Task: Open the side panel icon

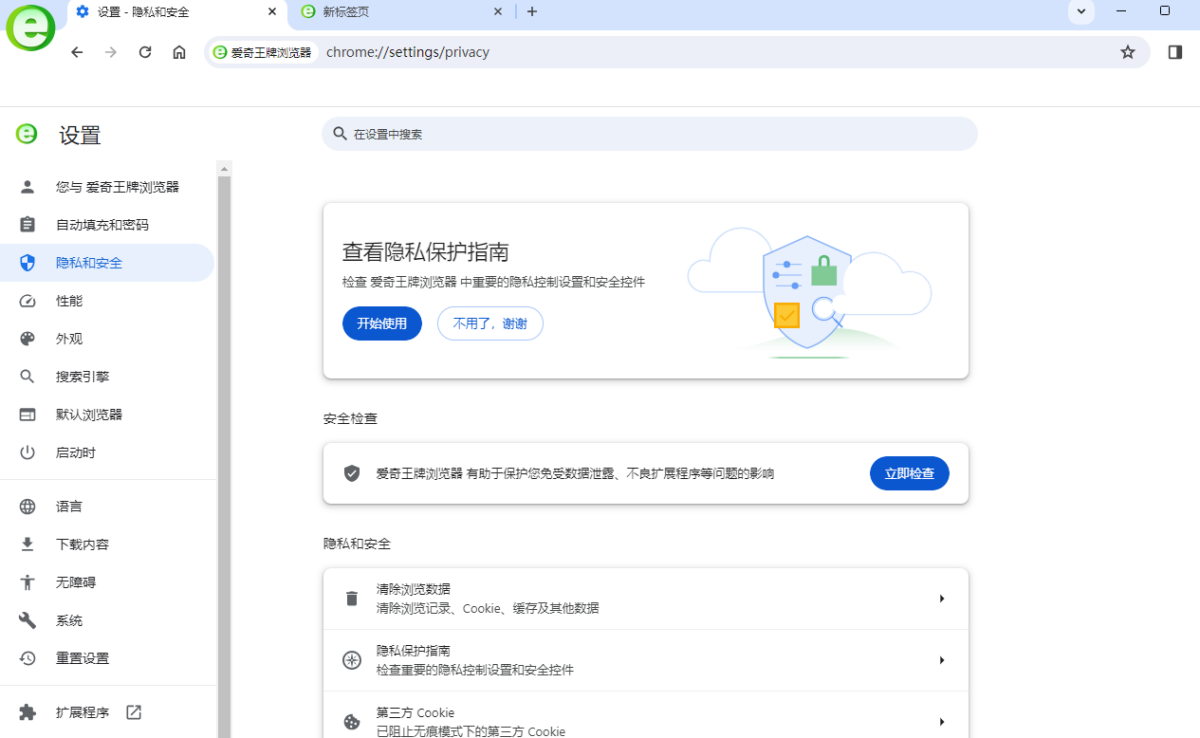Action: pos(1174,51)
